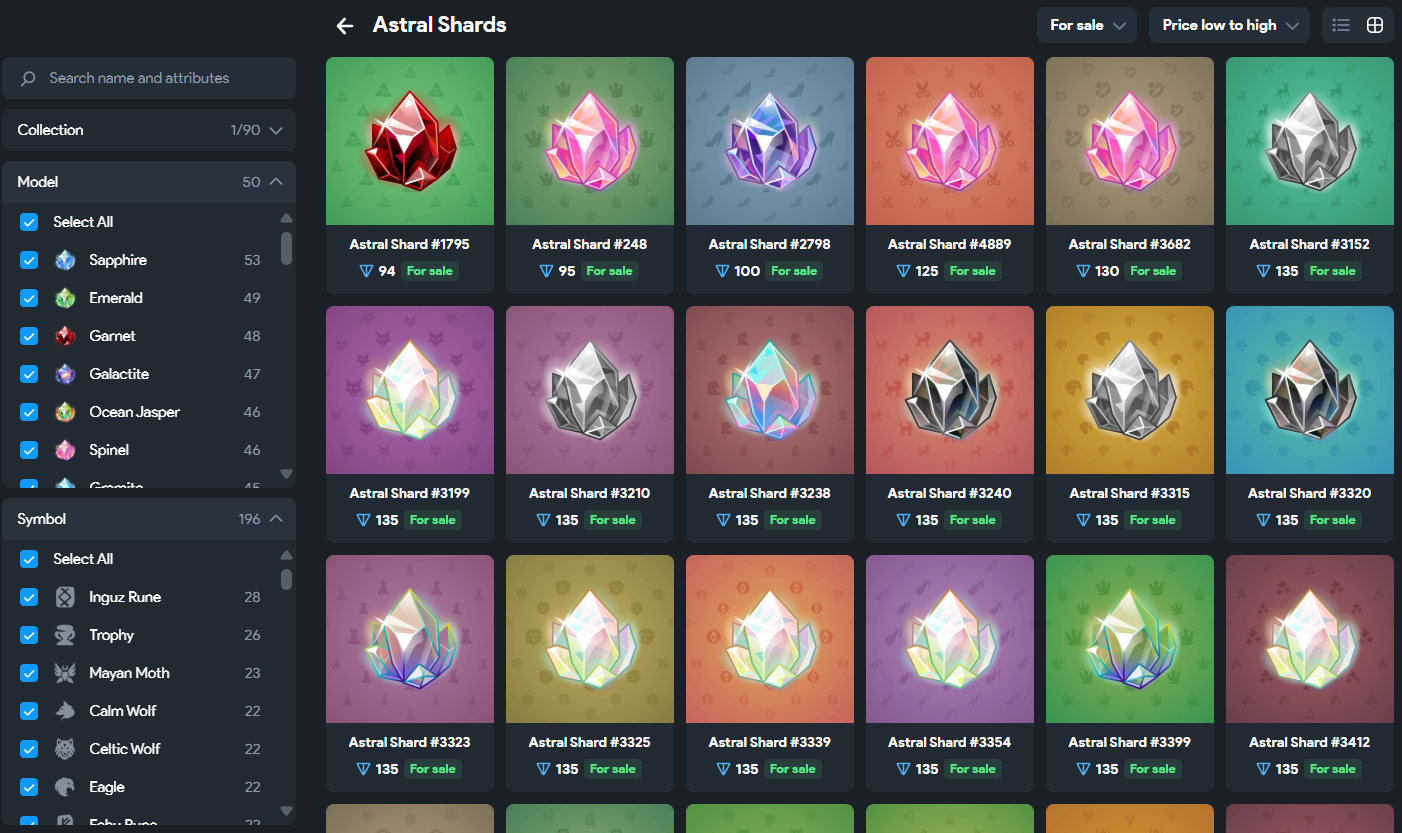Click the Eagle symbol icon

(65, 787)
